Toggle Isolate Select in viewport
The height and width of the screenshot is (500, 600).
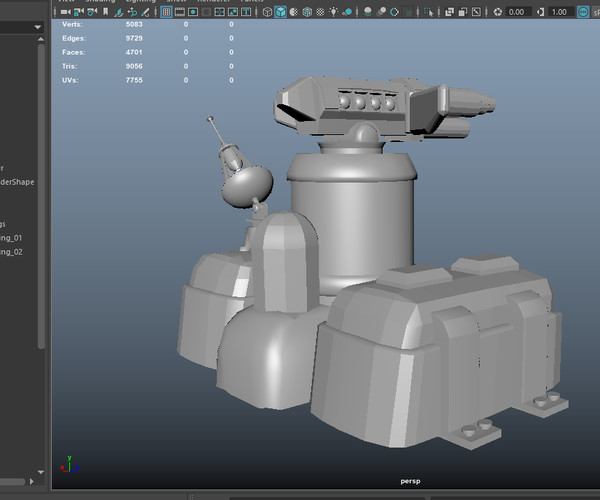pos(429,12)
